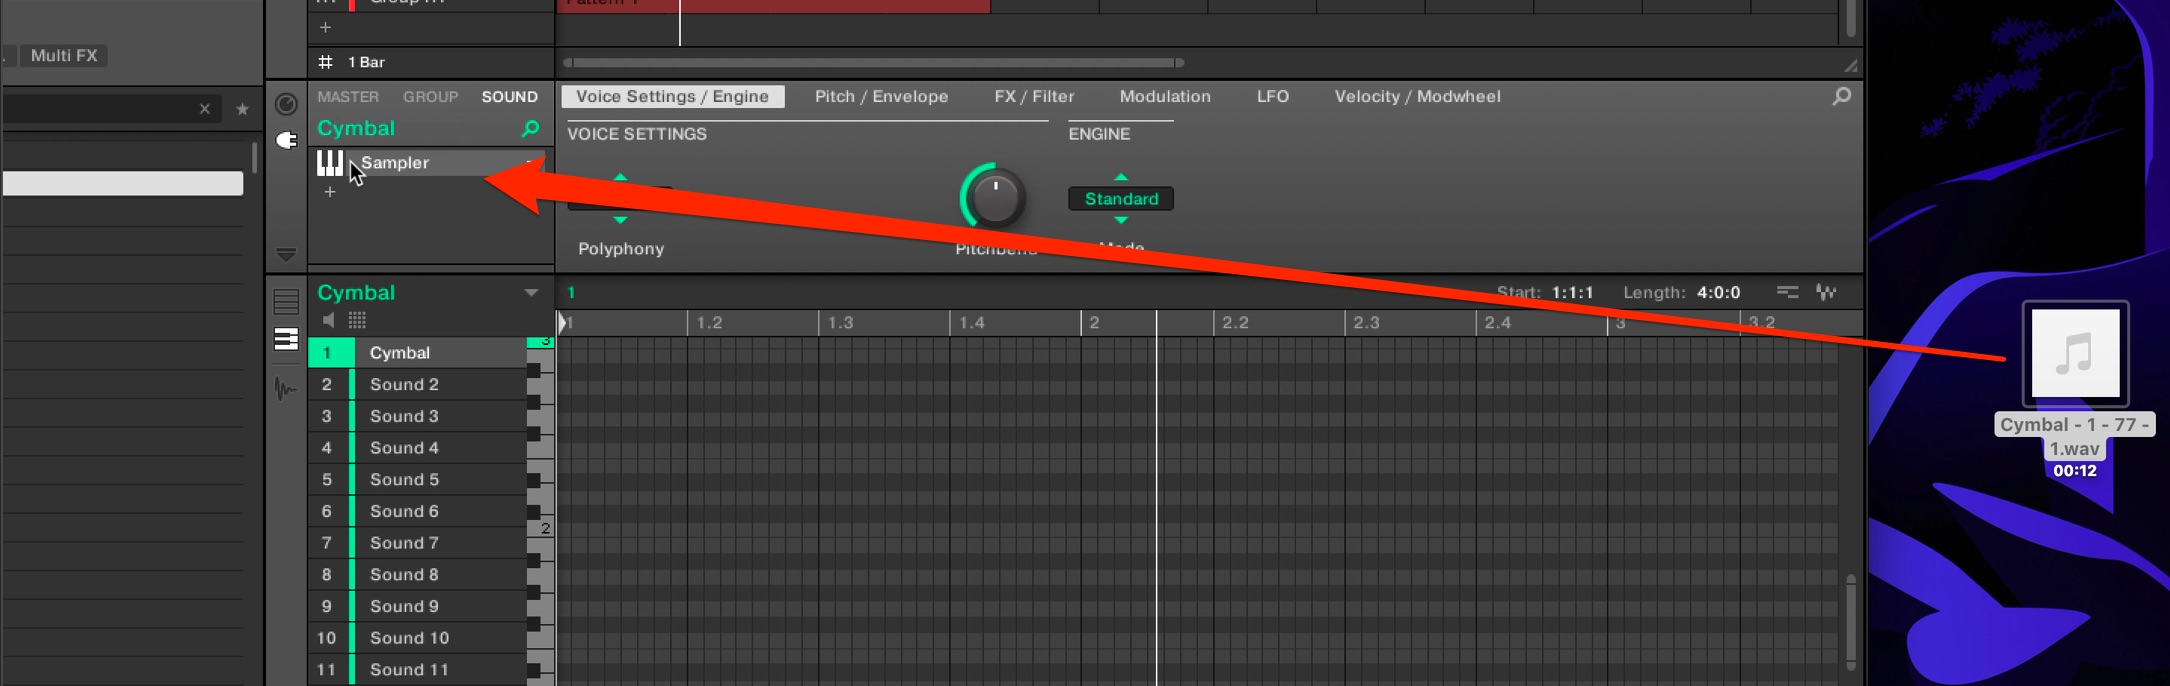Switch to the Channel properties icon
The height and width of the screenshot is (686, 2170).
(x=286, y=104)
